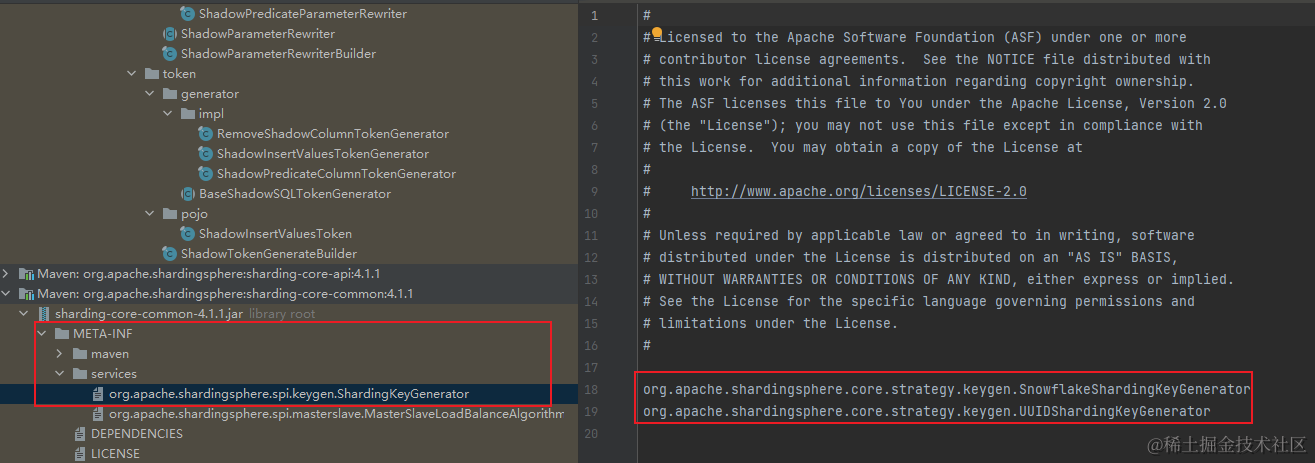Collapse the services folder
1315x463 pixels.
tap(60, 373)
